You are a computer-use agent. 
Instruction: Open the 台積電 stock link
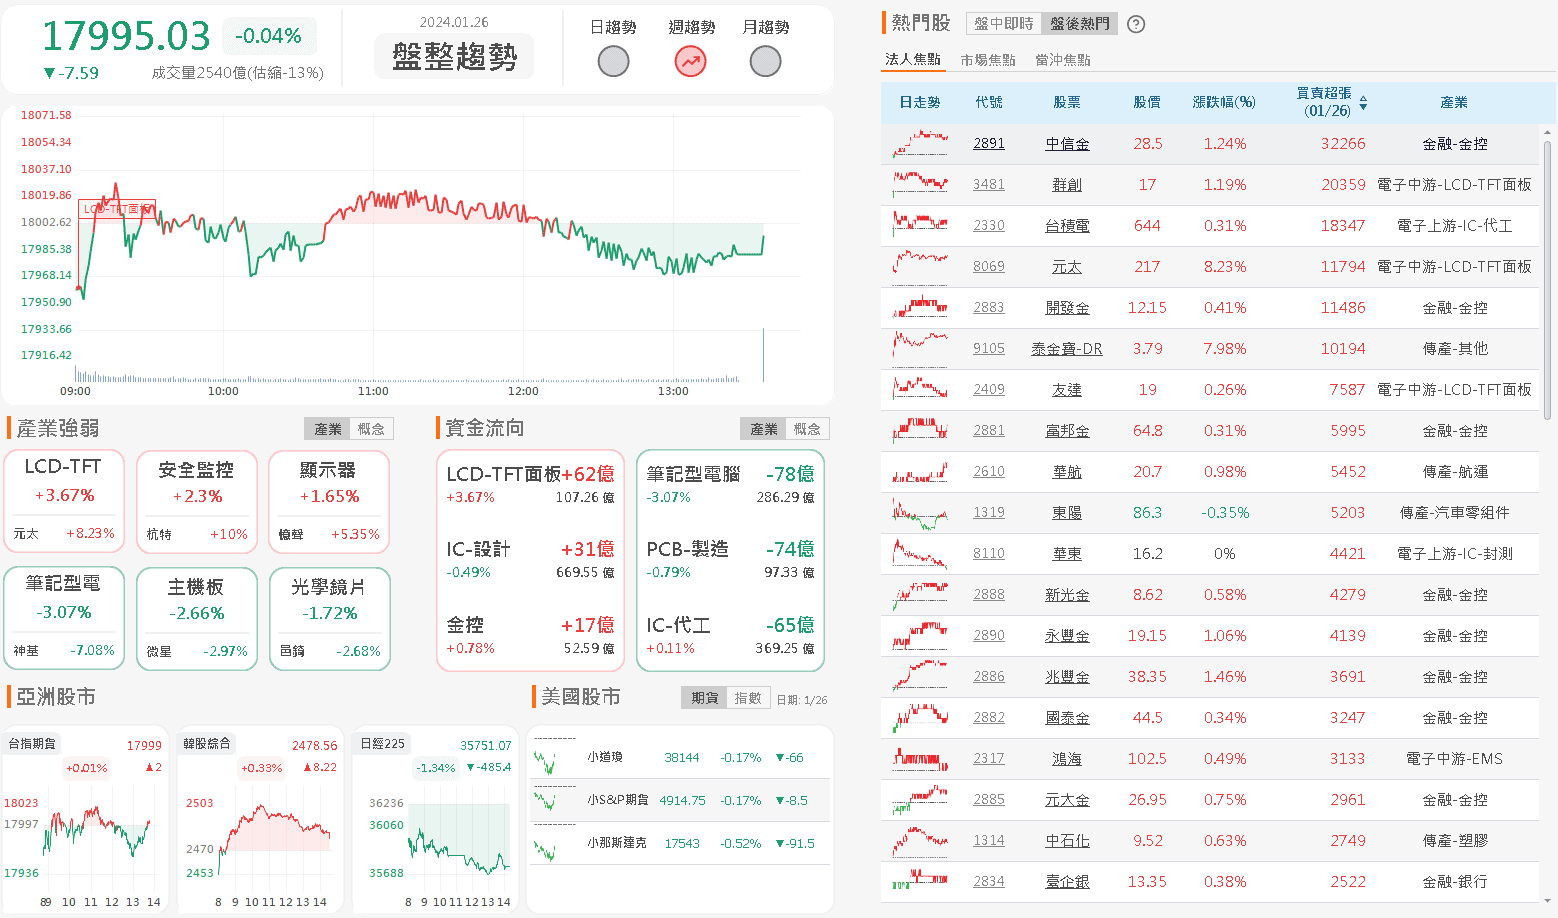click(x=1067, y=225)
